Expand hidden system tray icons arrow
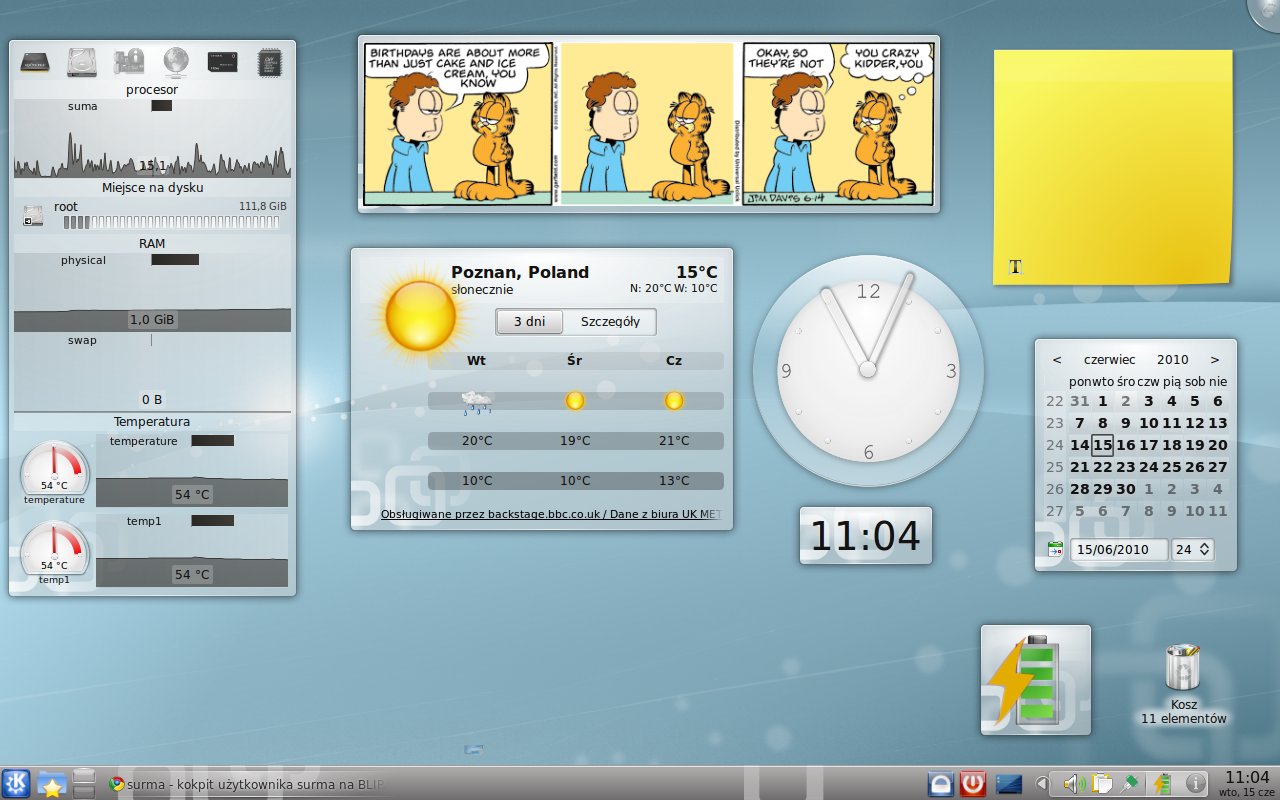1280x800 pixels. [x=1041, y=784]
